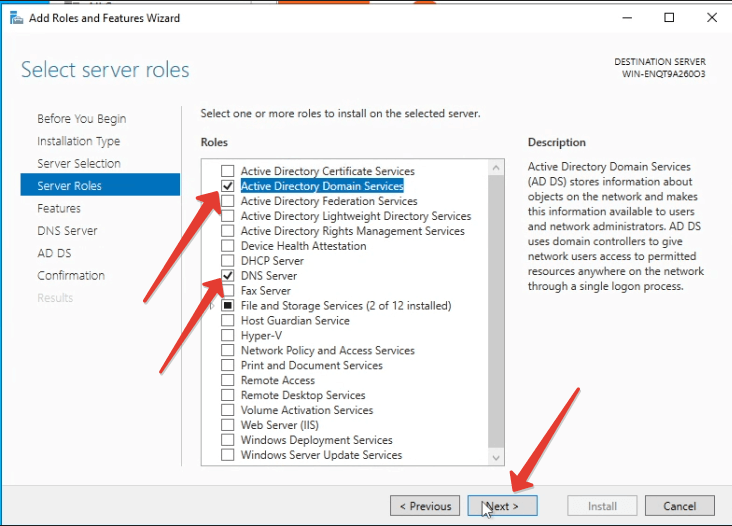Select the Web Server (IIS) label

[x=280, y=425]
